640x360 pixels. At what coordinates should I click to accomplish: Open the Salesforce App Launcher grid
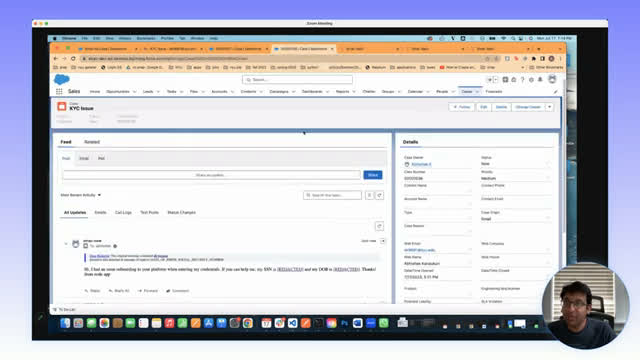pos(59,91)
